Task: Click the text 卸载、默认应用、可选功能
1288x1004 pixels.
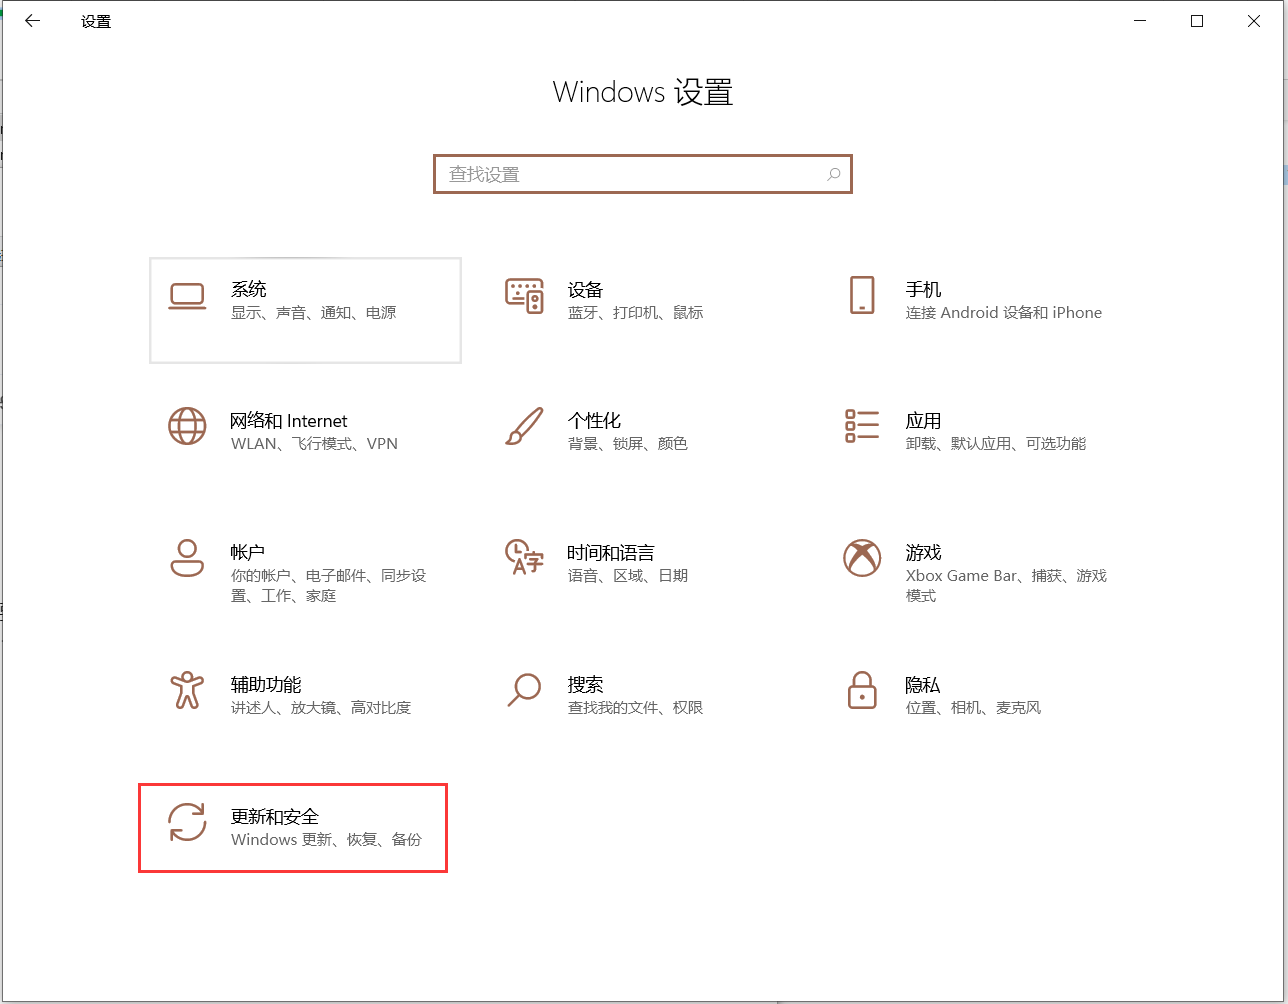Action: (996, 444)
